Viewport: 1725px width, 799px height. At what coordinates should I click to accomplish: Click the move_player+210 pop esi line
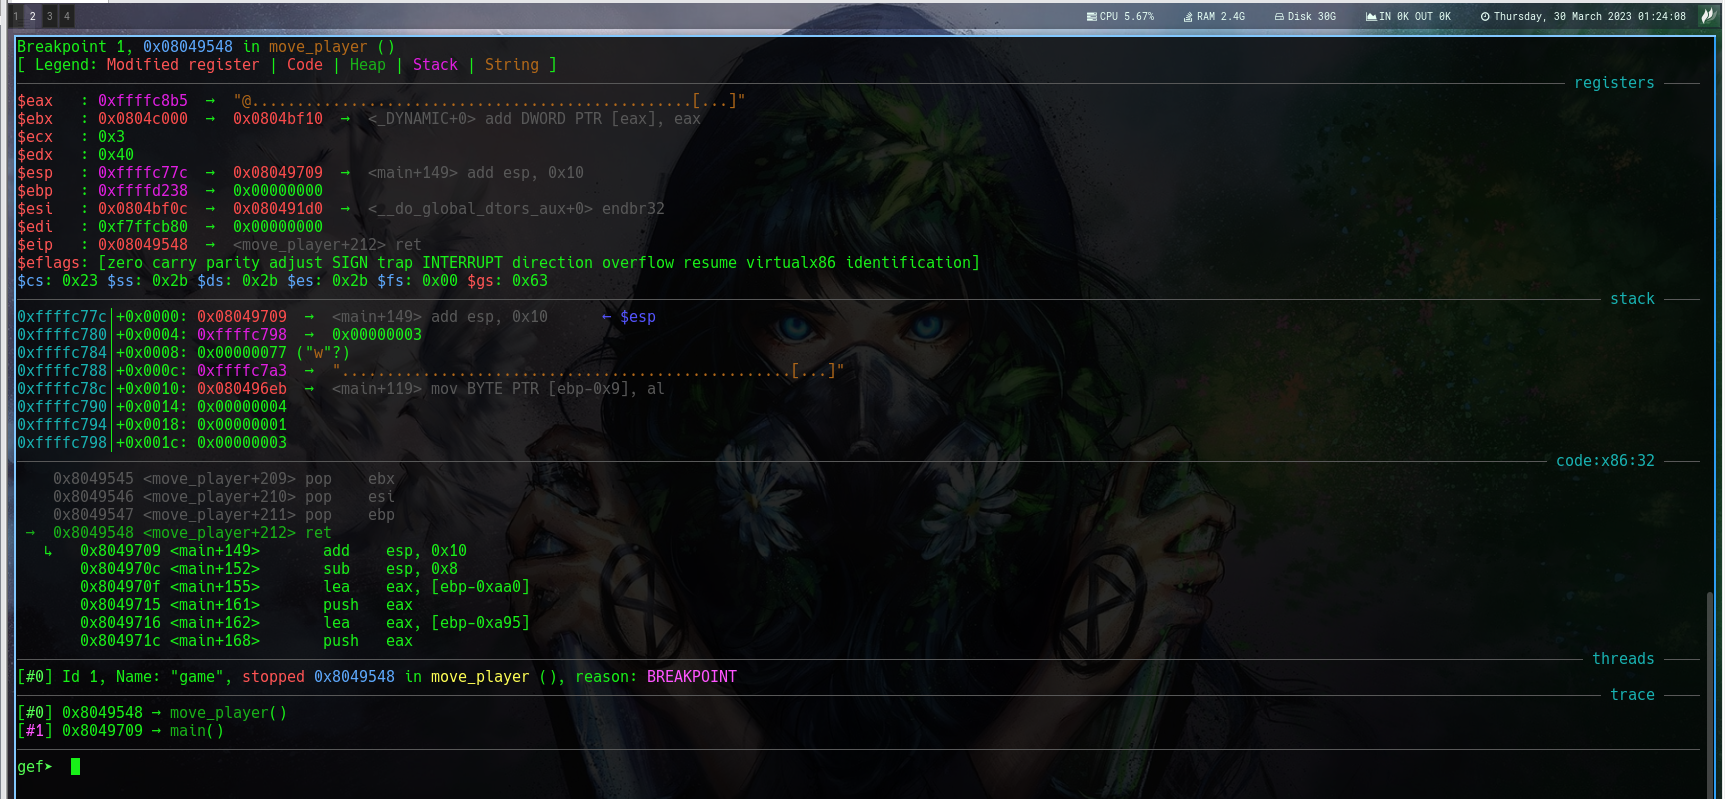point(224,496)
